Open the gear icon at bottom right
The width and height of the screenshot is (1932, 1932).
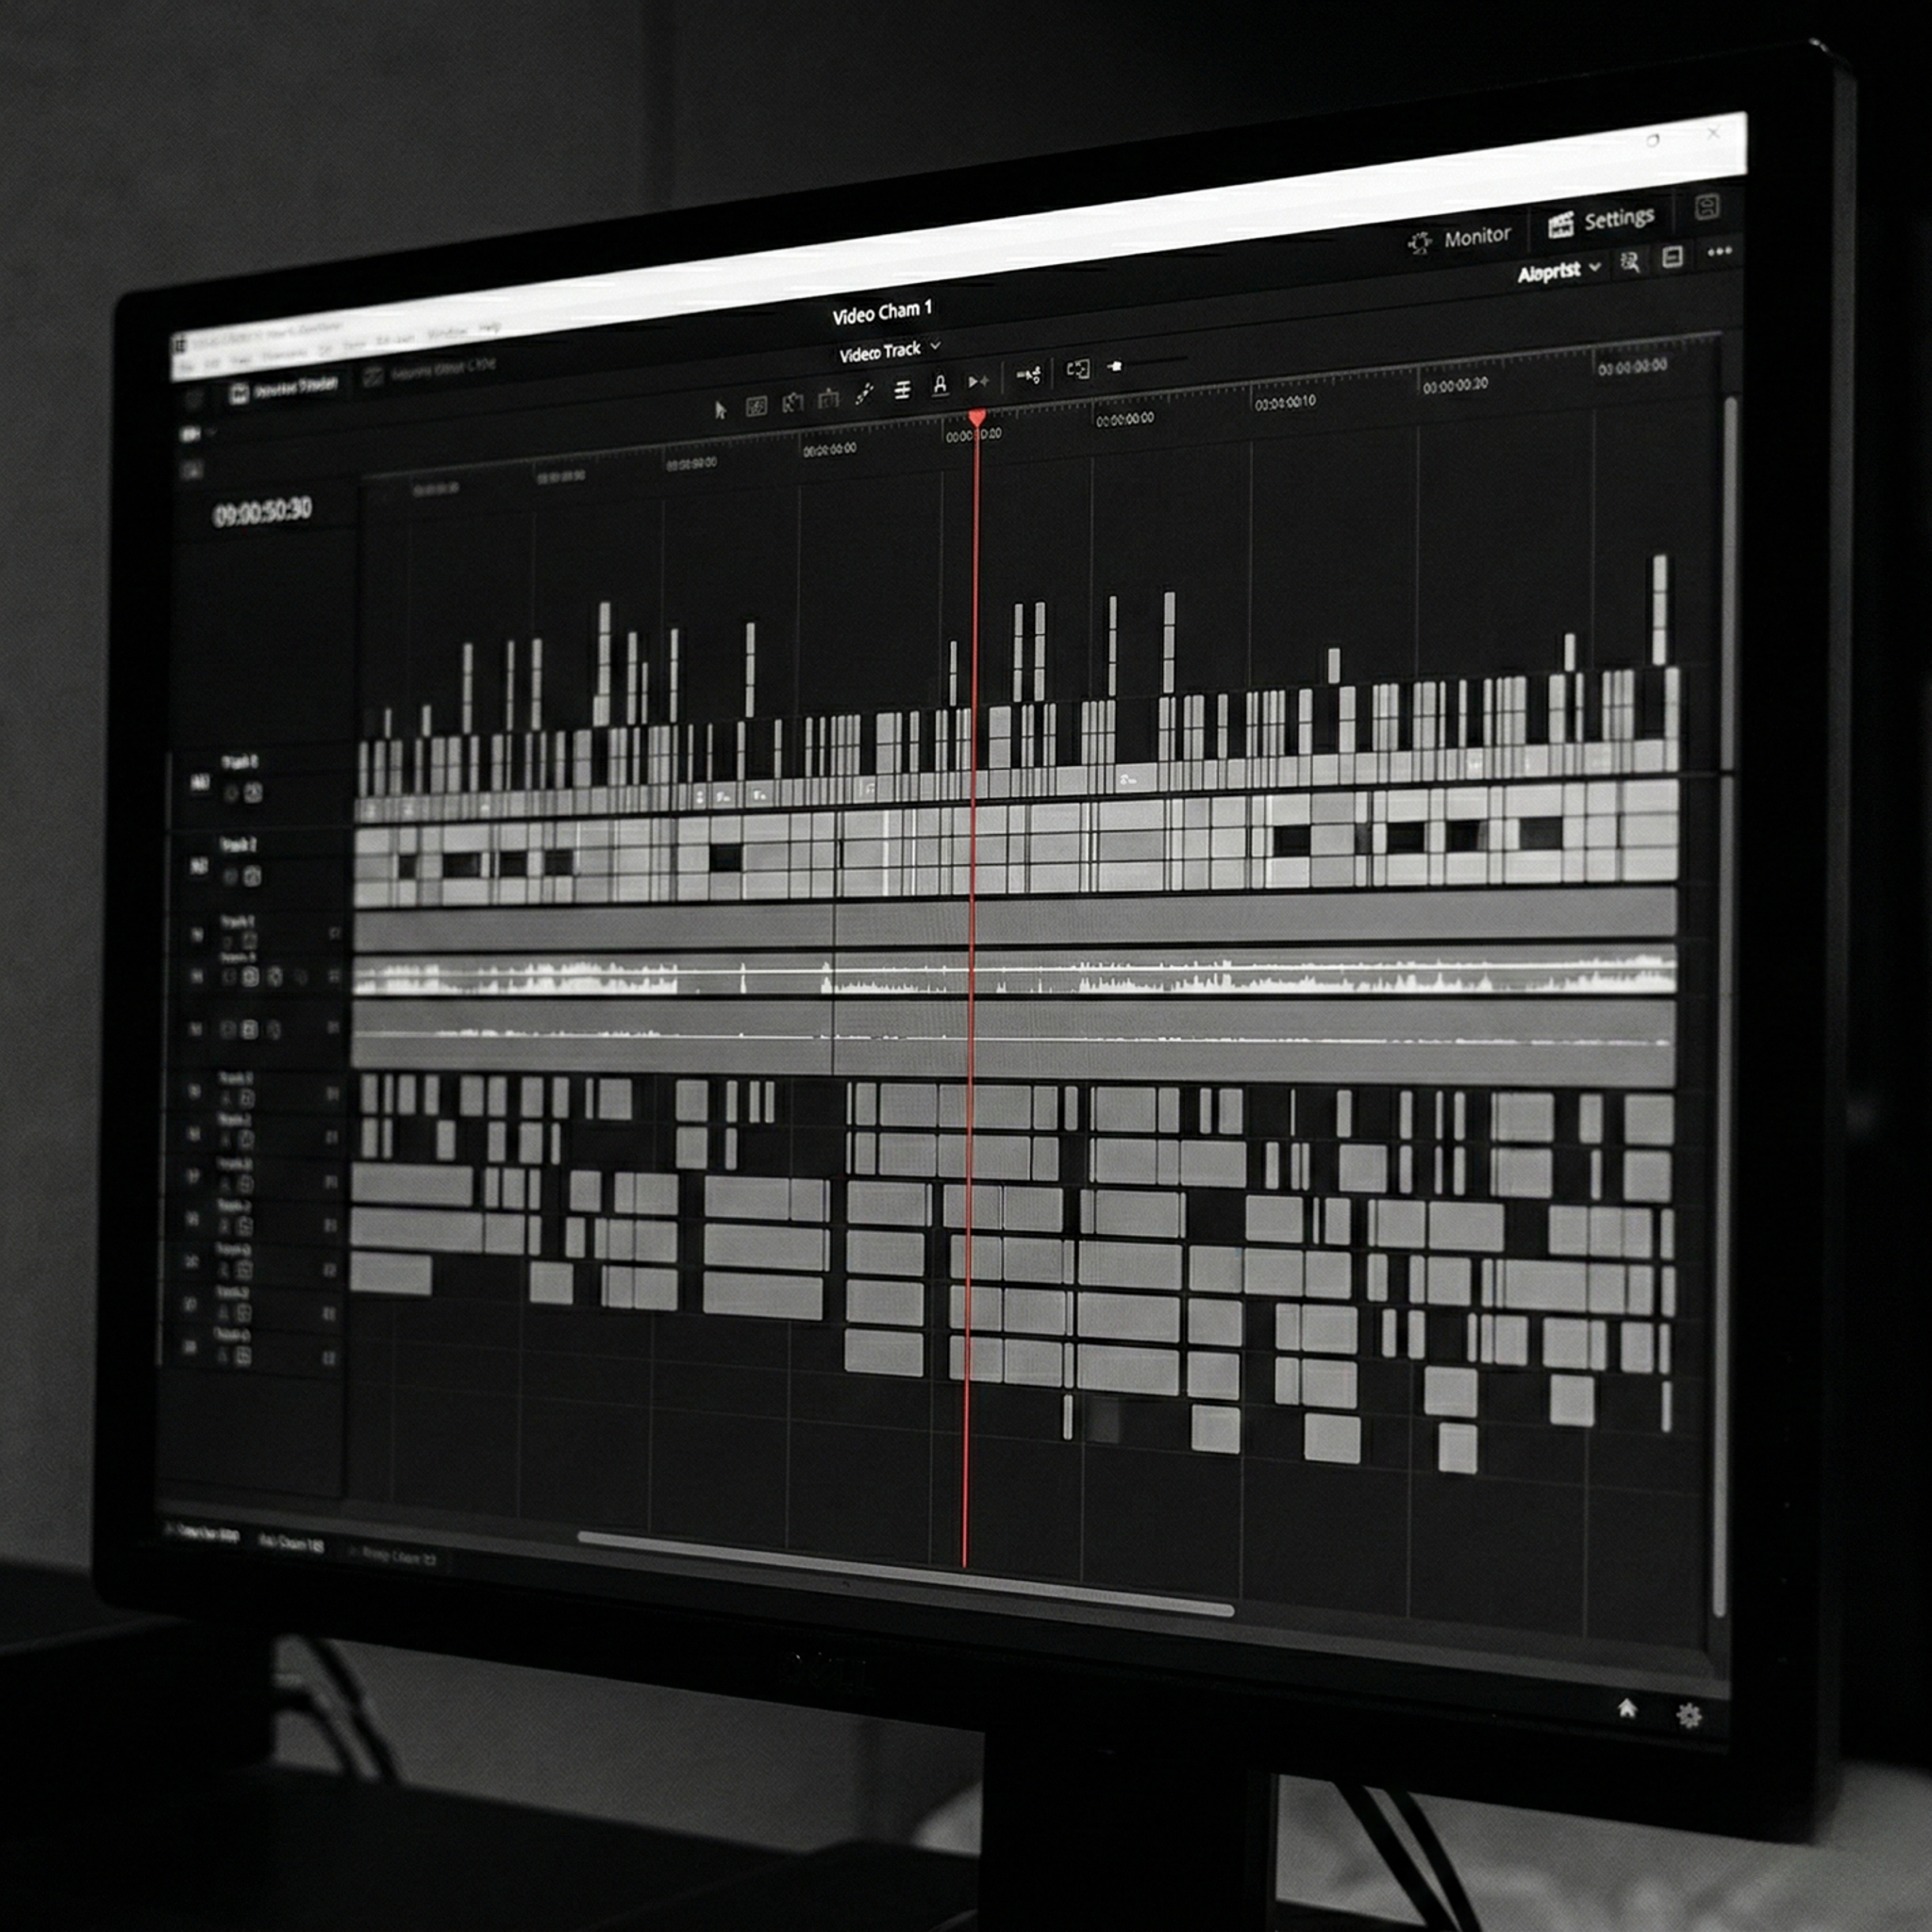(1689, 1716)
